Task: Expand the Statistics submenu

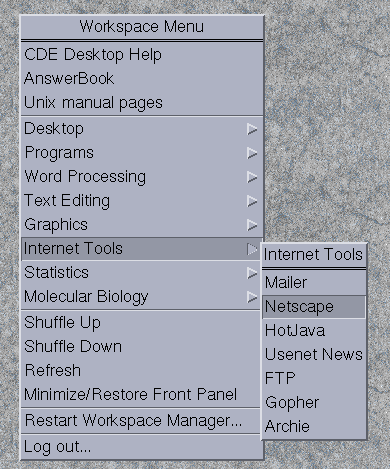Action: tap(142, 273)
